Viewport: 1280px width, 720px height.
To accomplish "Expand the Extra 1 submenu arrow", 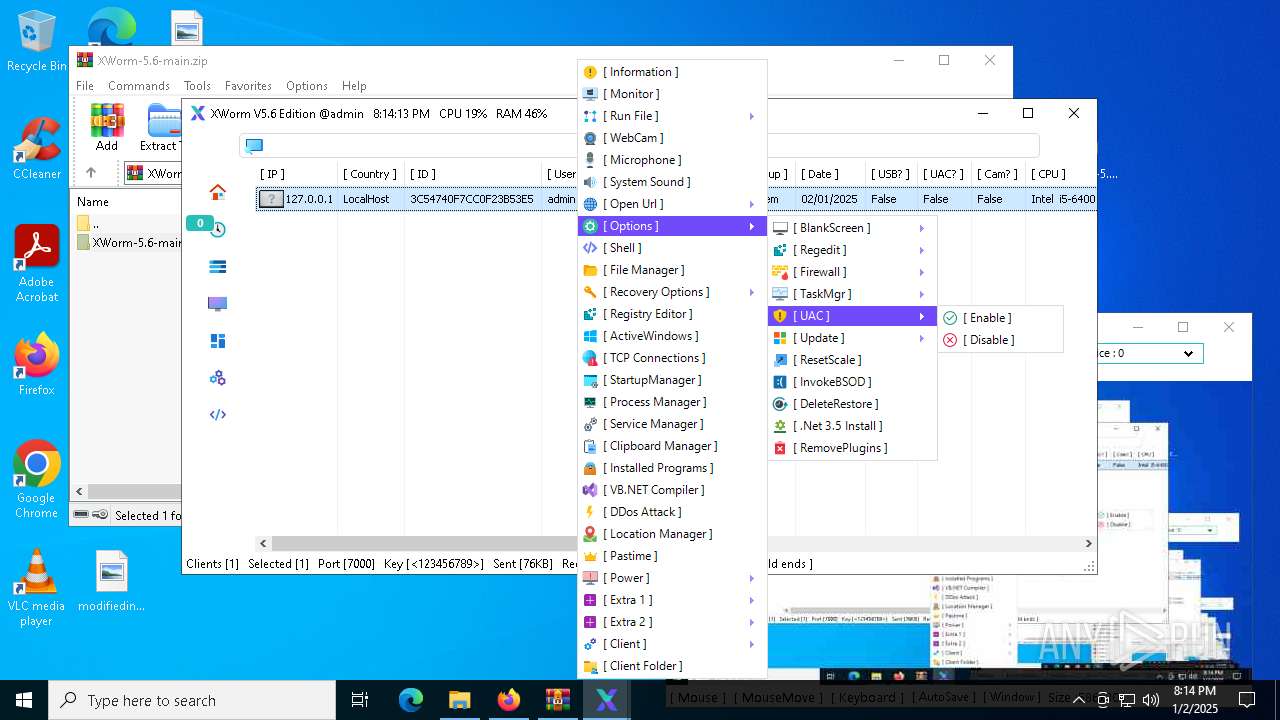I will 751,600.
